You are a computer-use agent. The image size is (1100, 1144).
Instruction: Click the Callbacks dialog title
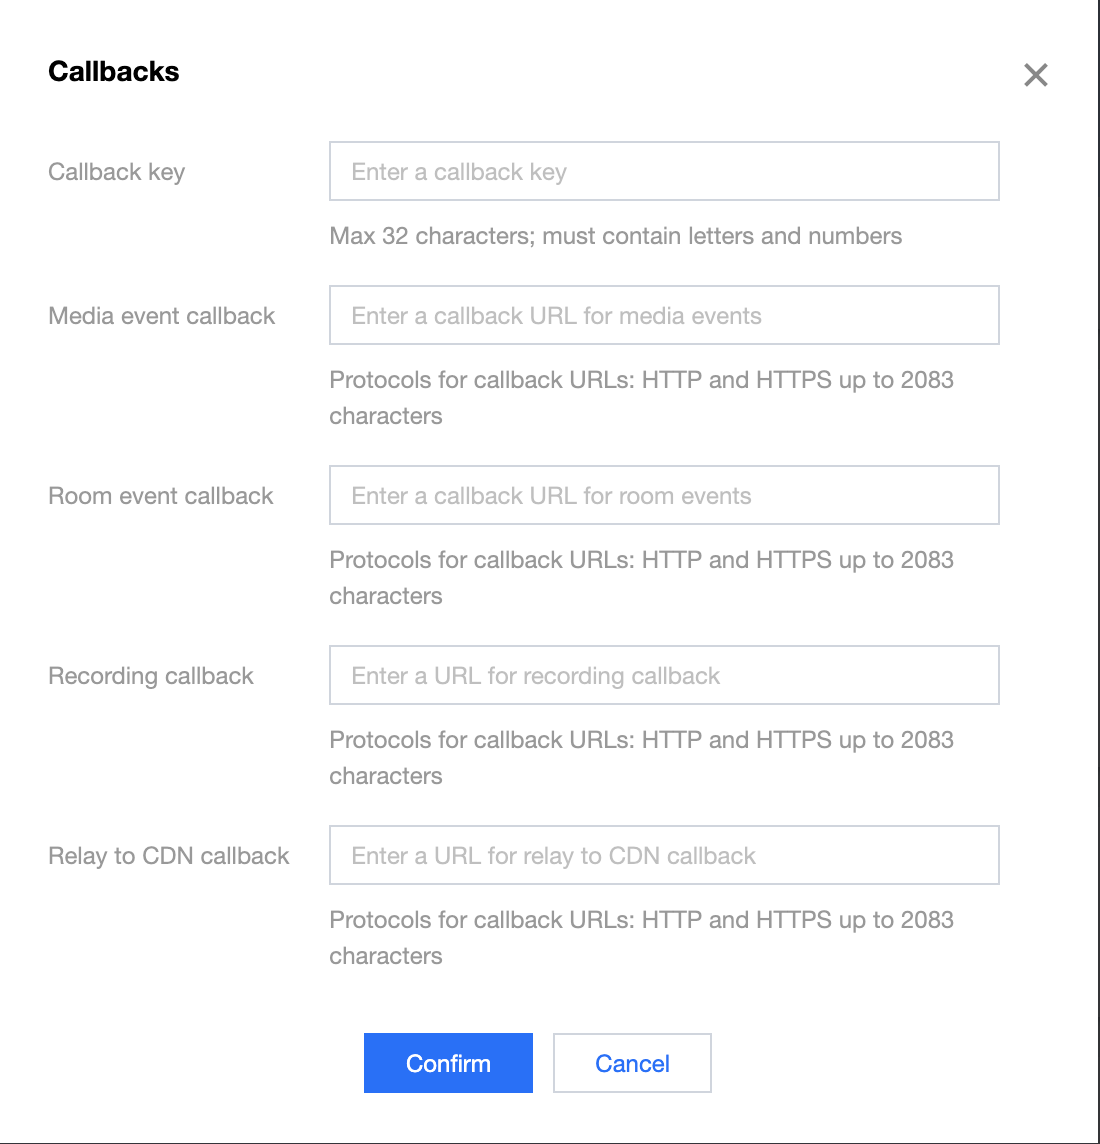click(x=114, y=72)
